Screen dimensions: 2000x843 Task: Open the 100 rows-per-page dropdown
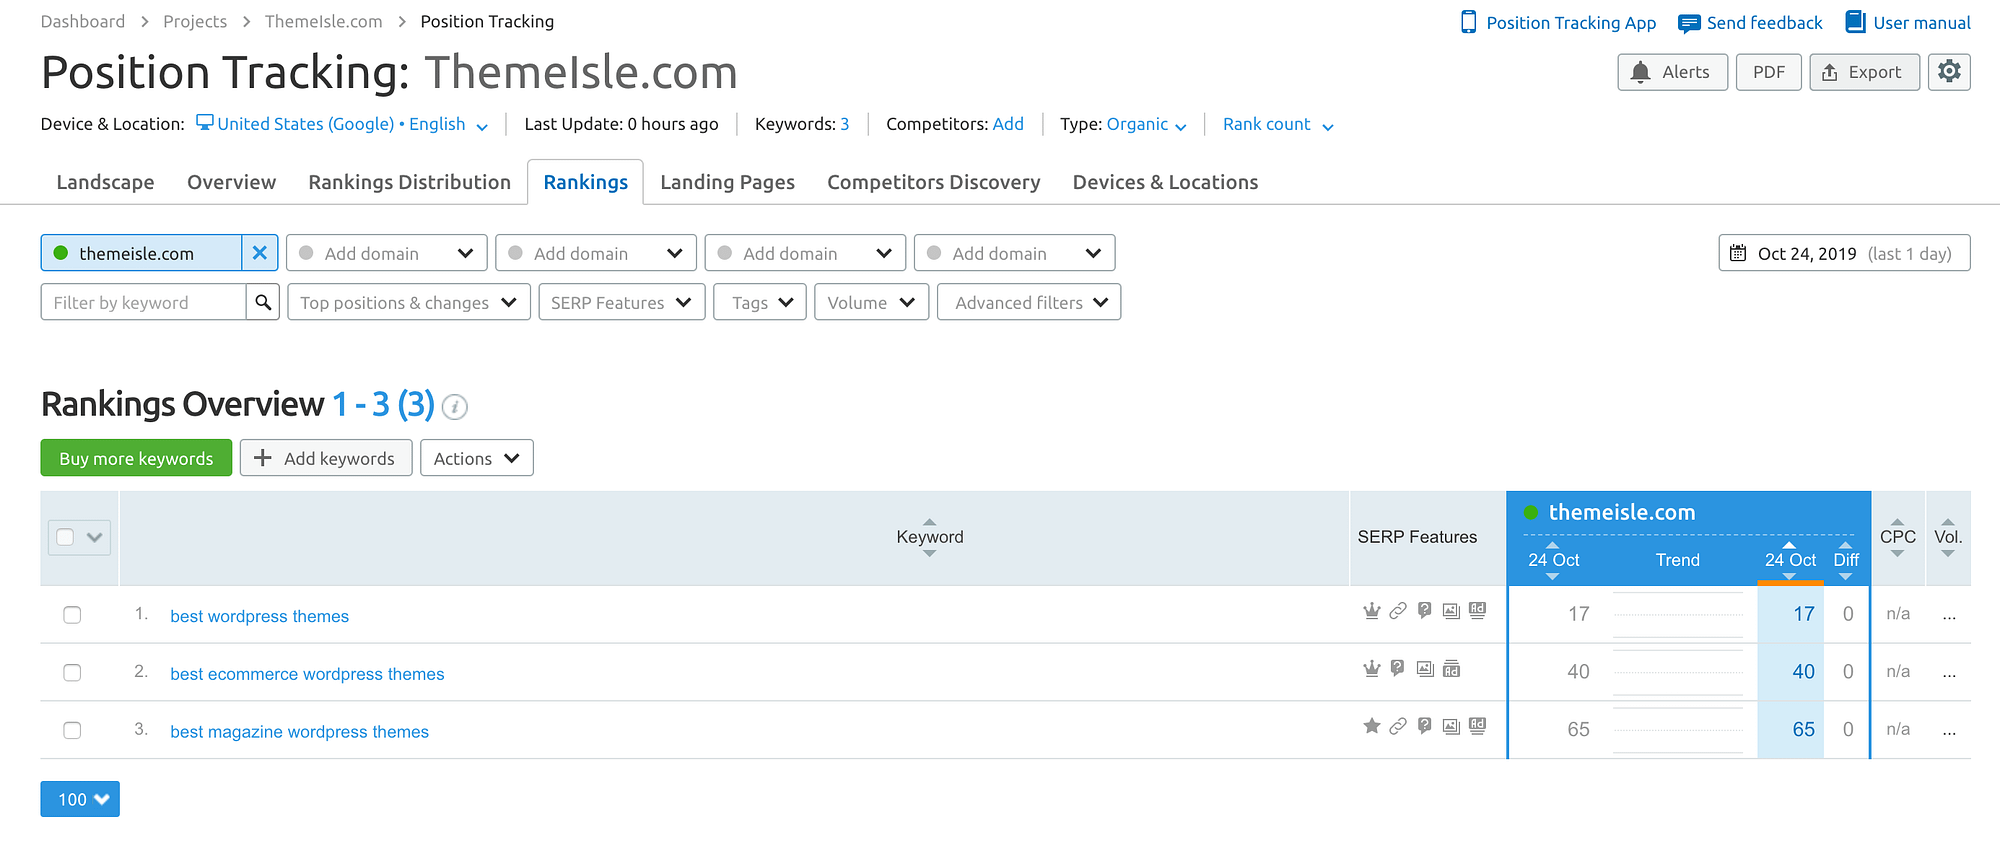click(80, 799)
